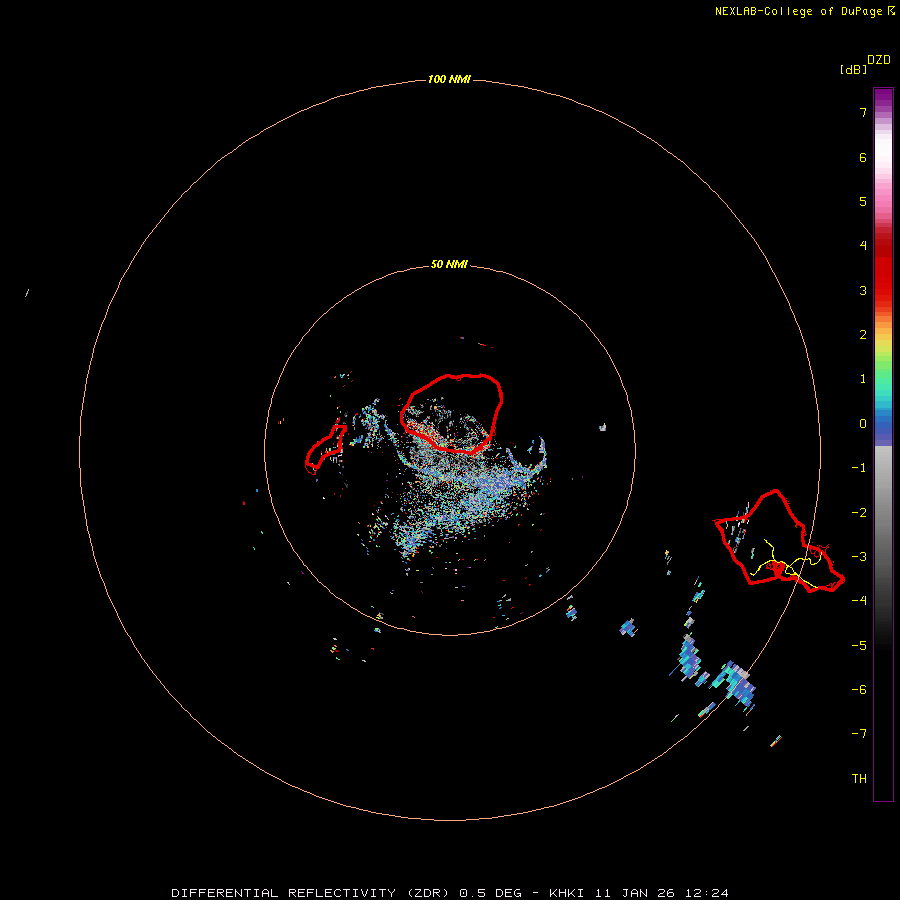Click the 6 value on the color scale
This screenshot has height=900, width=900.
point(863,157)
